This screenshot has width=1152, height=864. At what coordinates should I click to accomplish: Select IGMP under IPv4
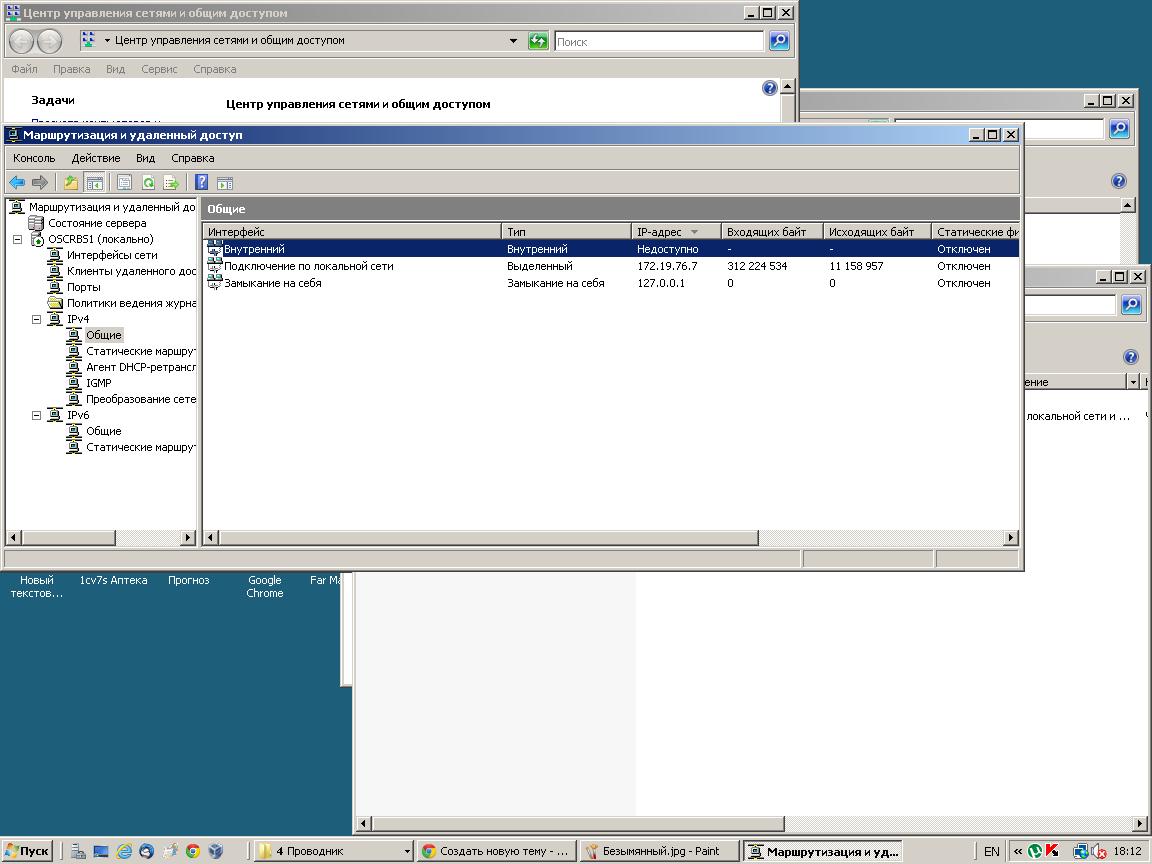pyautogui.click(x=98, y=383)
